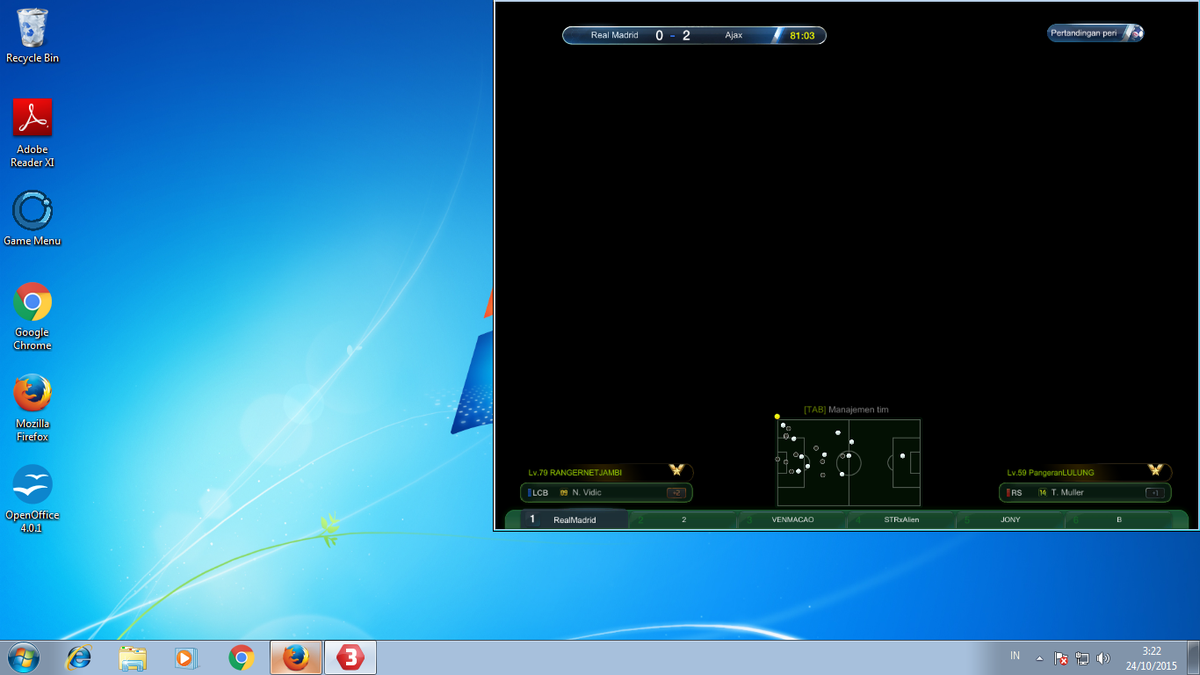Show hidden system tray icons
The width and height of the screenshot is (1200, 675).
(1039, 658)
